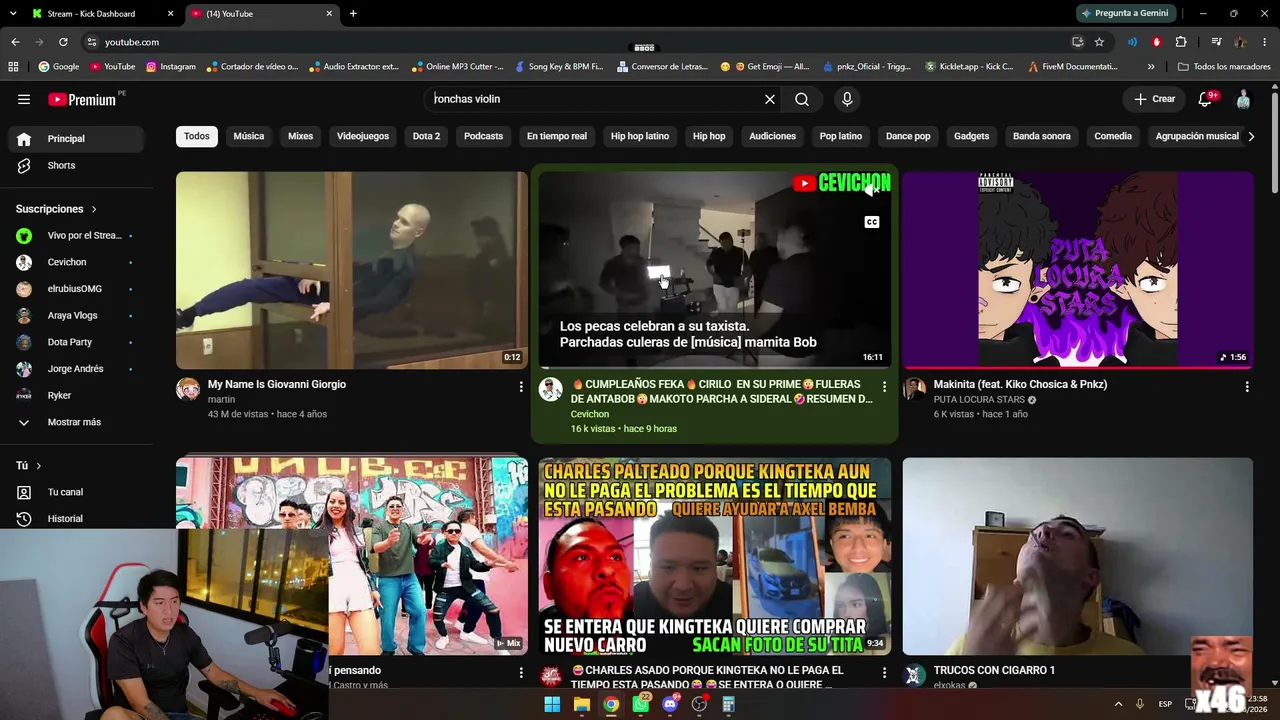The height and width of the screenshot is (720, 1280).
Task: Open Shorts in the sidebar
Action: click(76, 166)
